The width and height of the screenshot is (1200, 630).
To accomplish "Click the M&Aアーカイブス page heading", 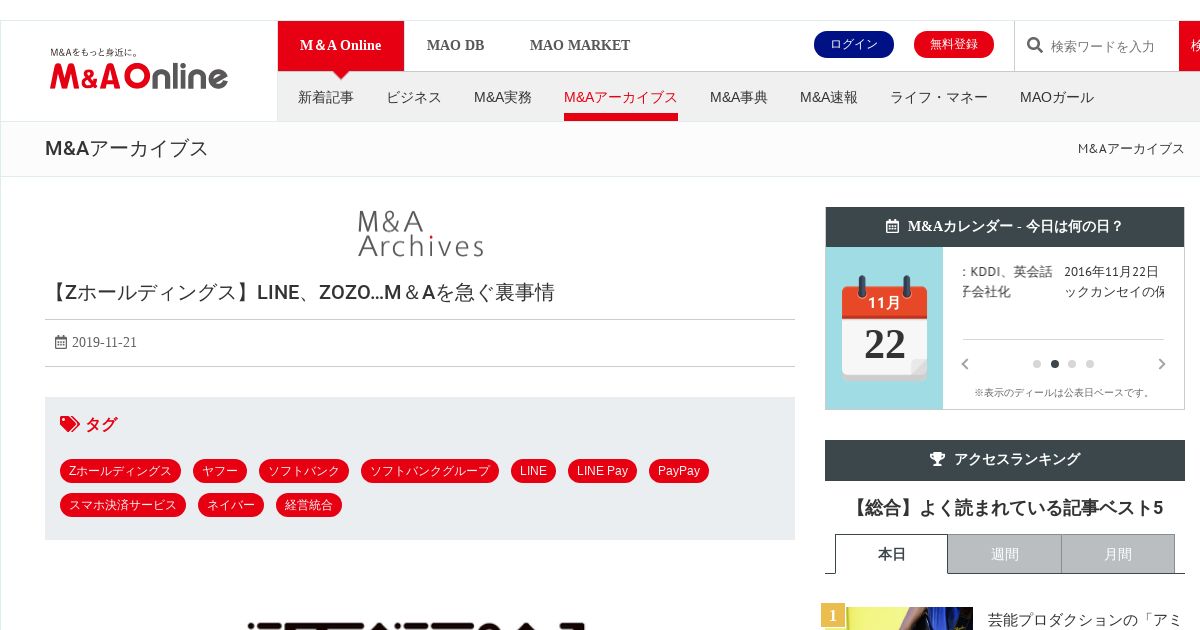I will [x=127, y=149].
